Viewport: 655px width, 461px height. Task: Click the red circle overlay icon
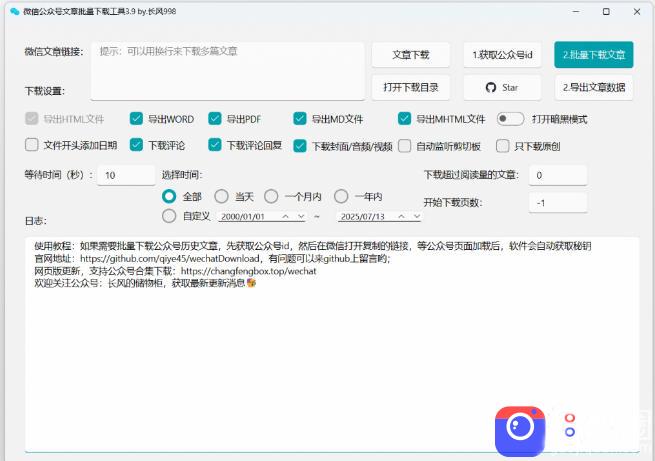[570, 418]
